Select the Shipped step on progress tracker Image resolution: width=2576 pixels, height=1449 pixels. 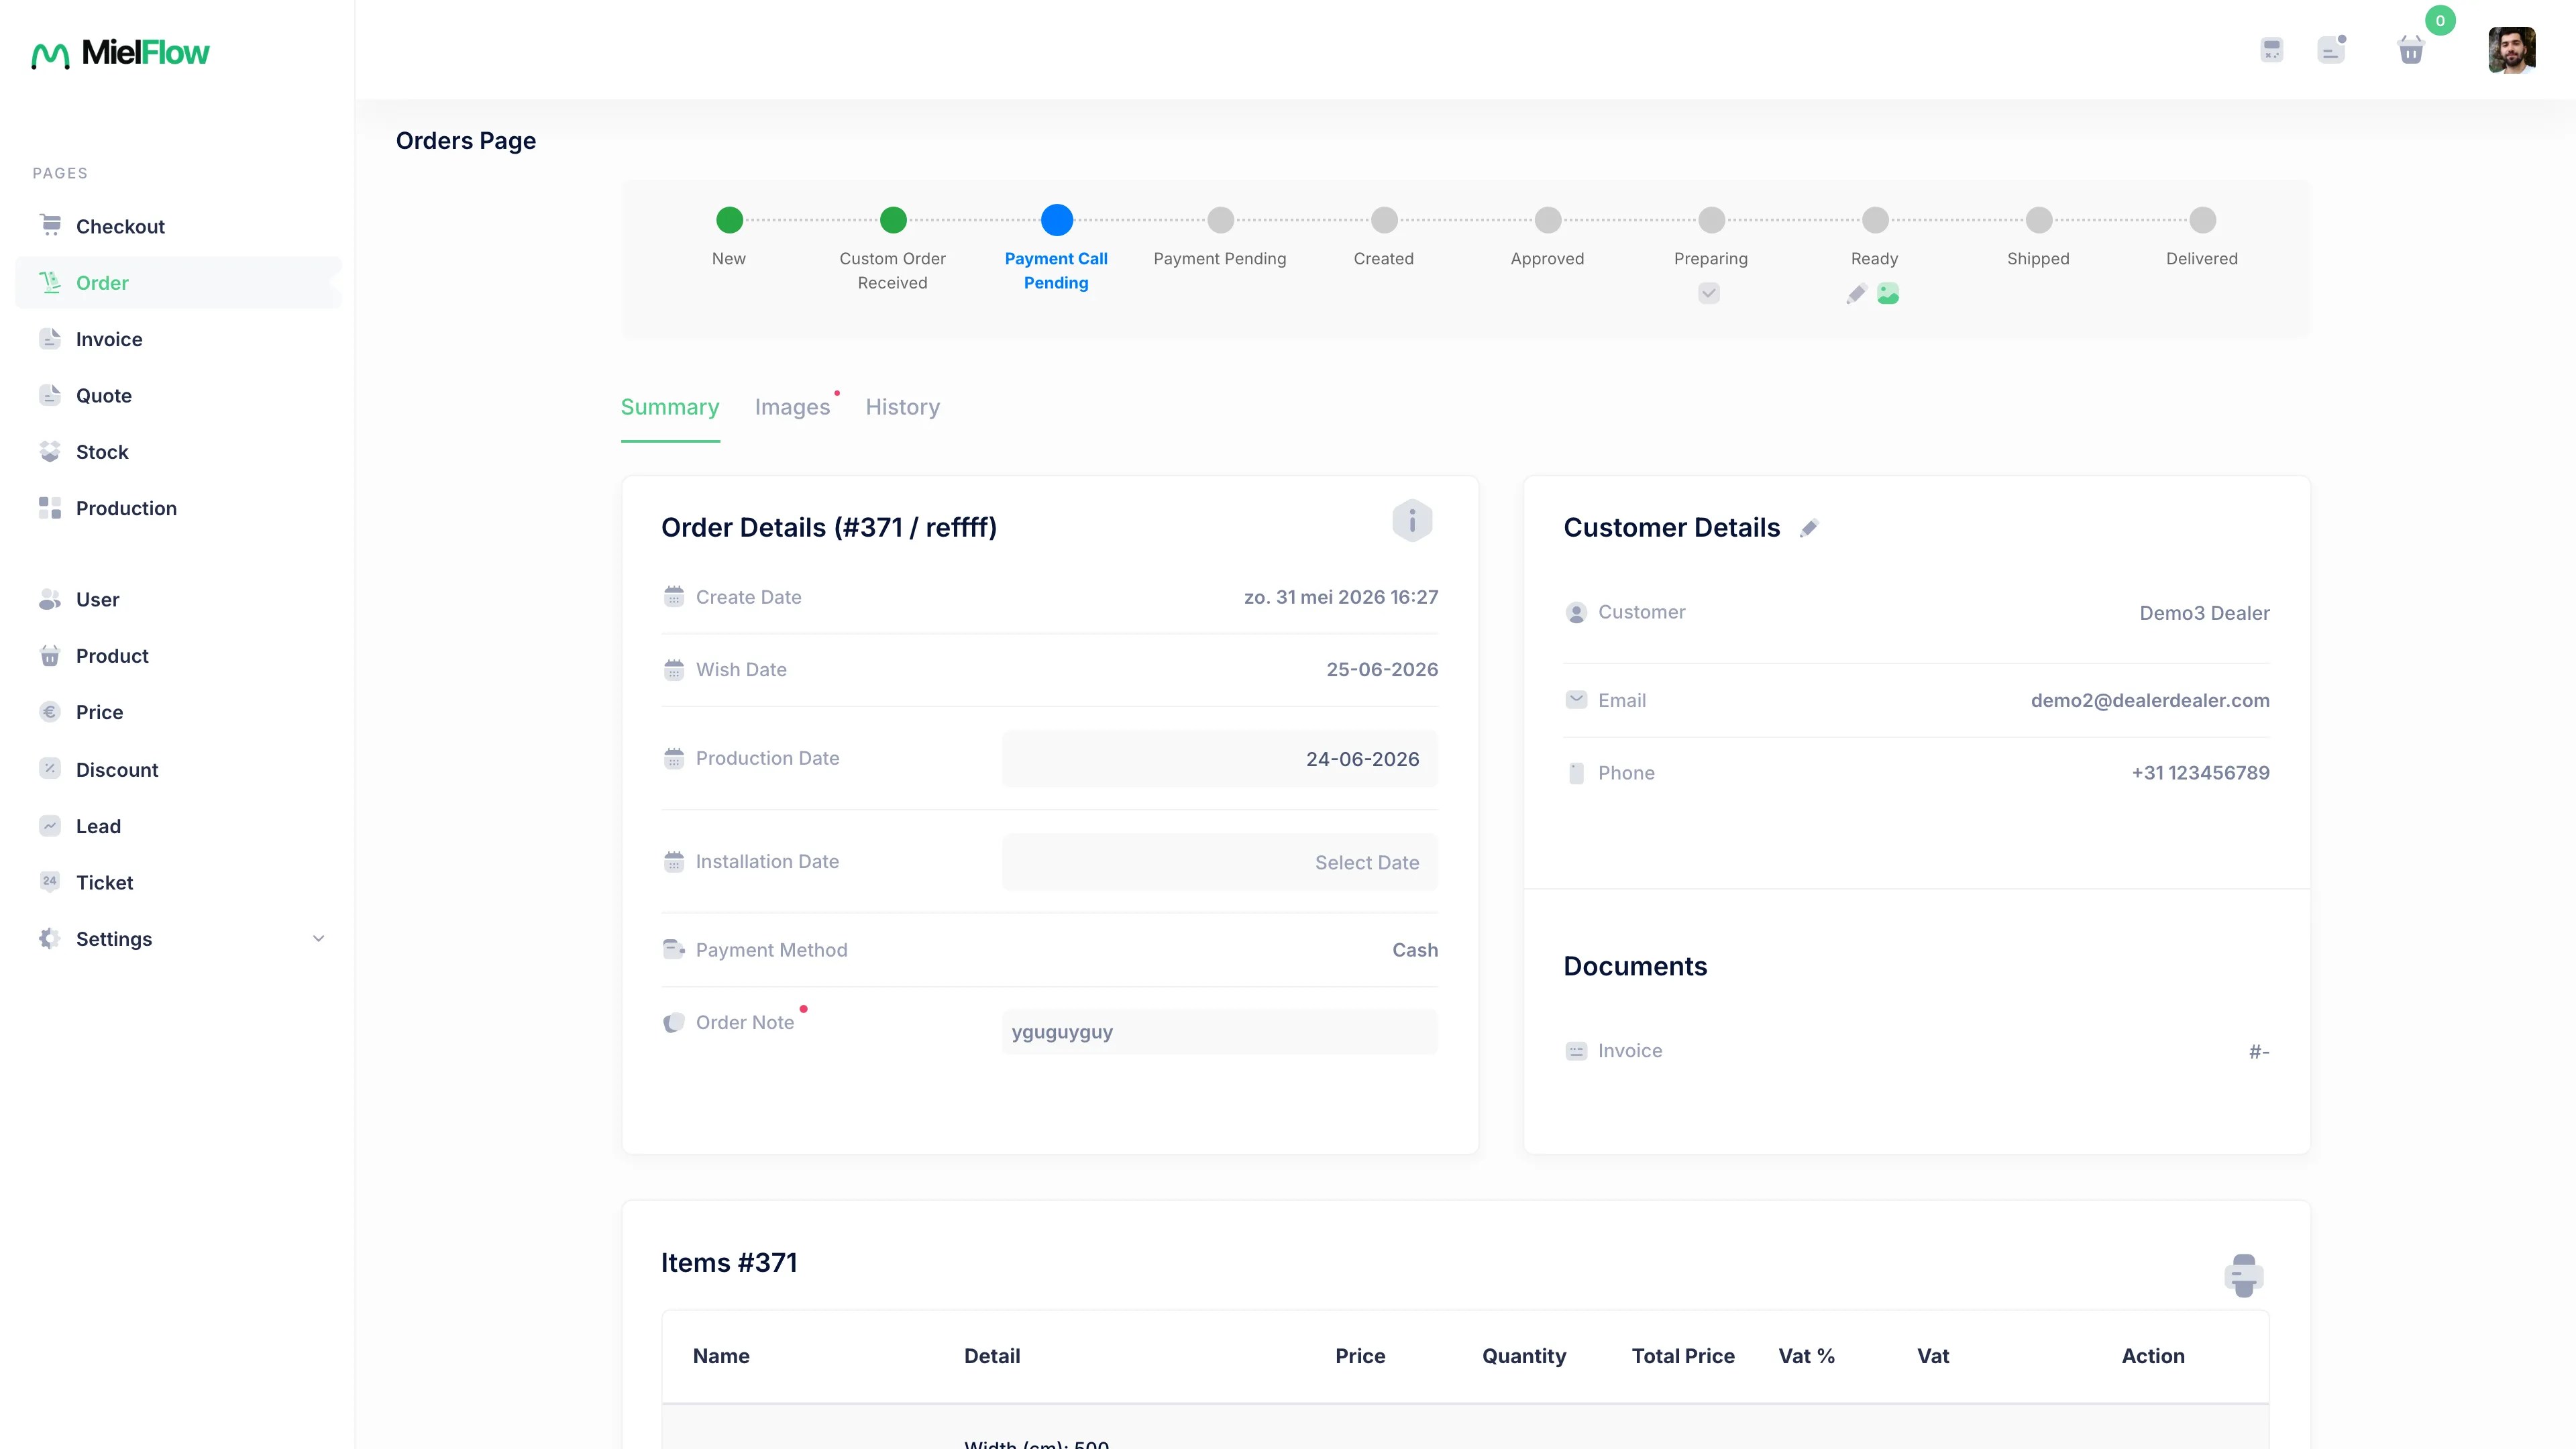[2038, 219]
